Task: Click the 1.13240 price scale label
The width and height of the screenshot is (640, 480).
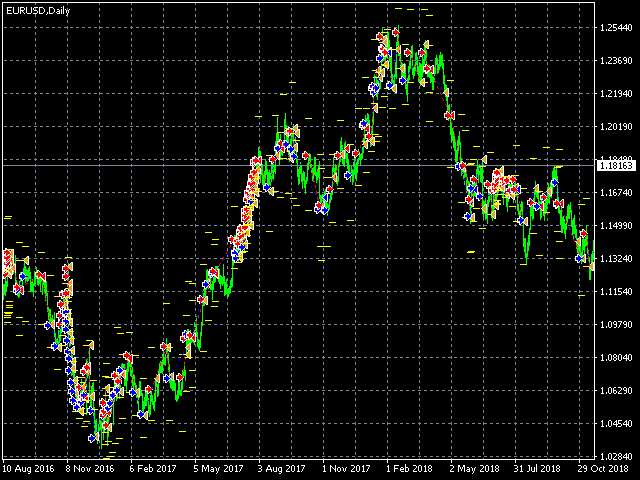Action: point(616,259)
